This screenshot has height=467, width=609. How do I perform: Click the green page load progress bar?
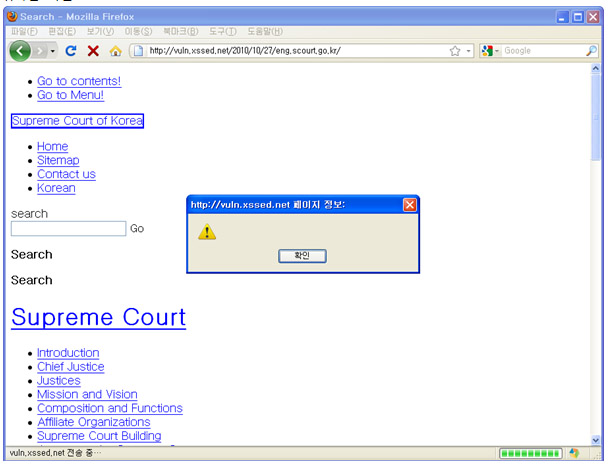click(531, 453)
